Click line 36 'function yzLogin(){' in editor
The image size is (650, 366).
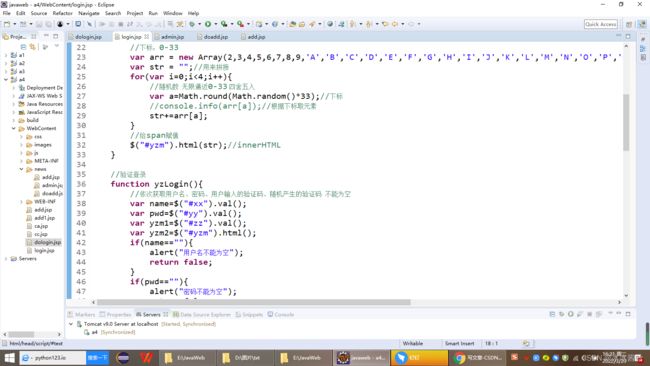157,184
